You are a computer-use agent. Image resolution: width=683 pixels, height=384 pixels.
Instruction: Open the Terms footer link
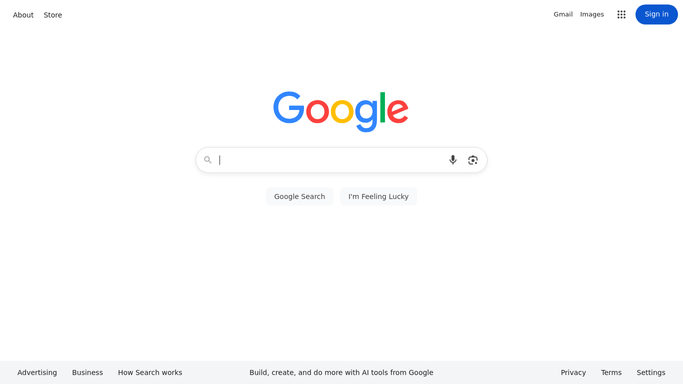tap(611, 372)
